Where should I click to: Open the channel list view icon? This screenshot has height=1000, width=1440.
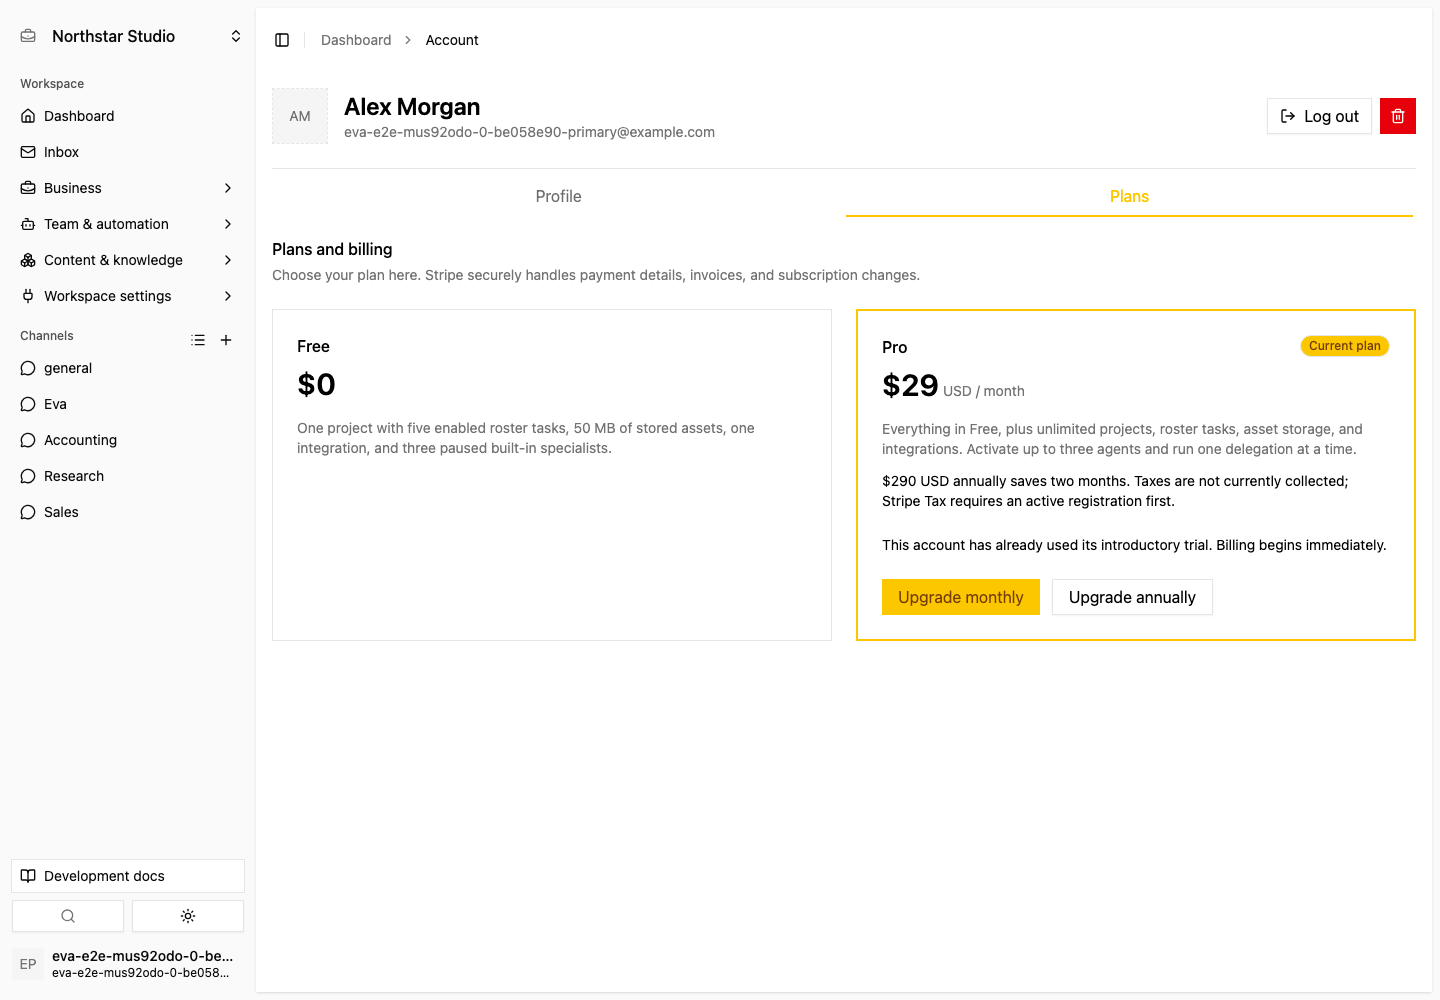pos(198,340)
